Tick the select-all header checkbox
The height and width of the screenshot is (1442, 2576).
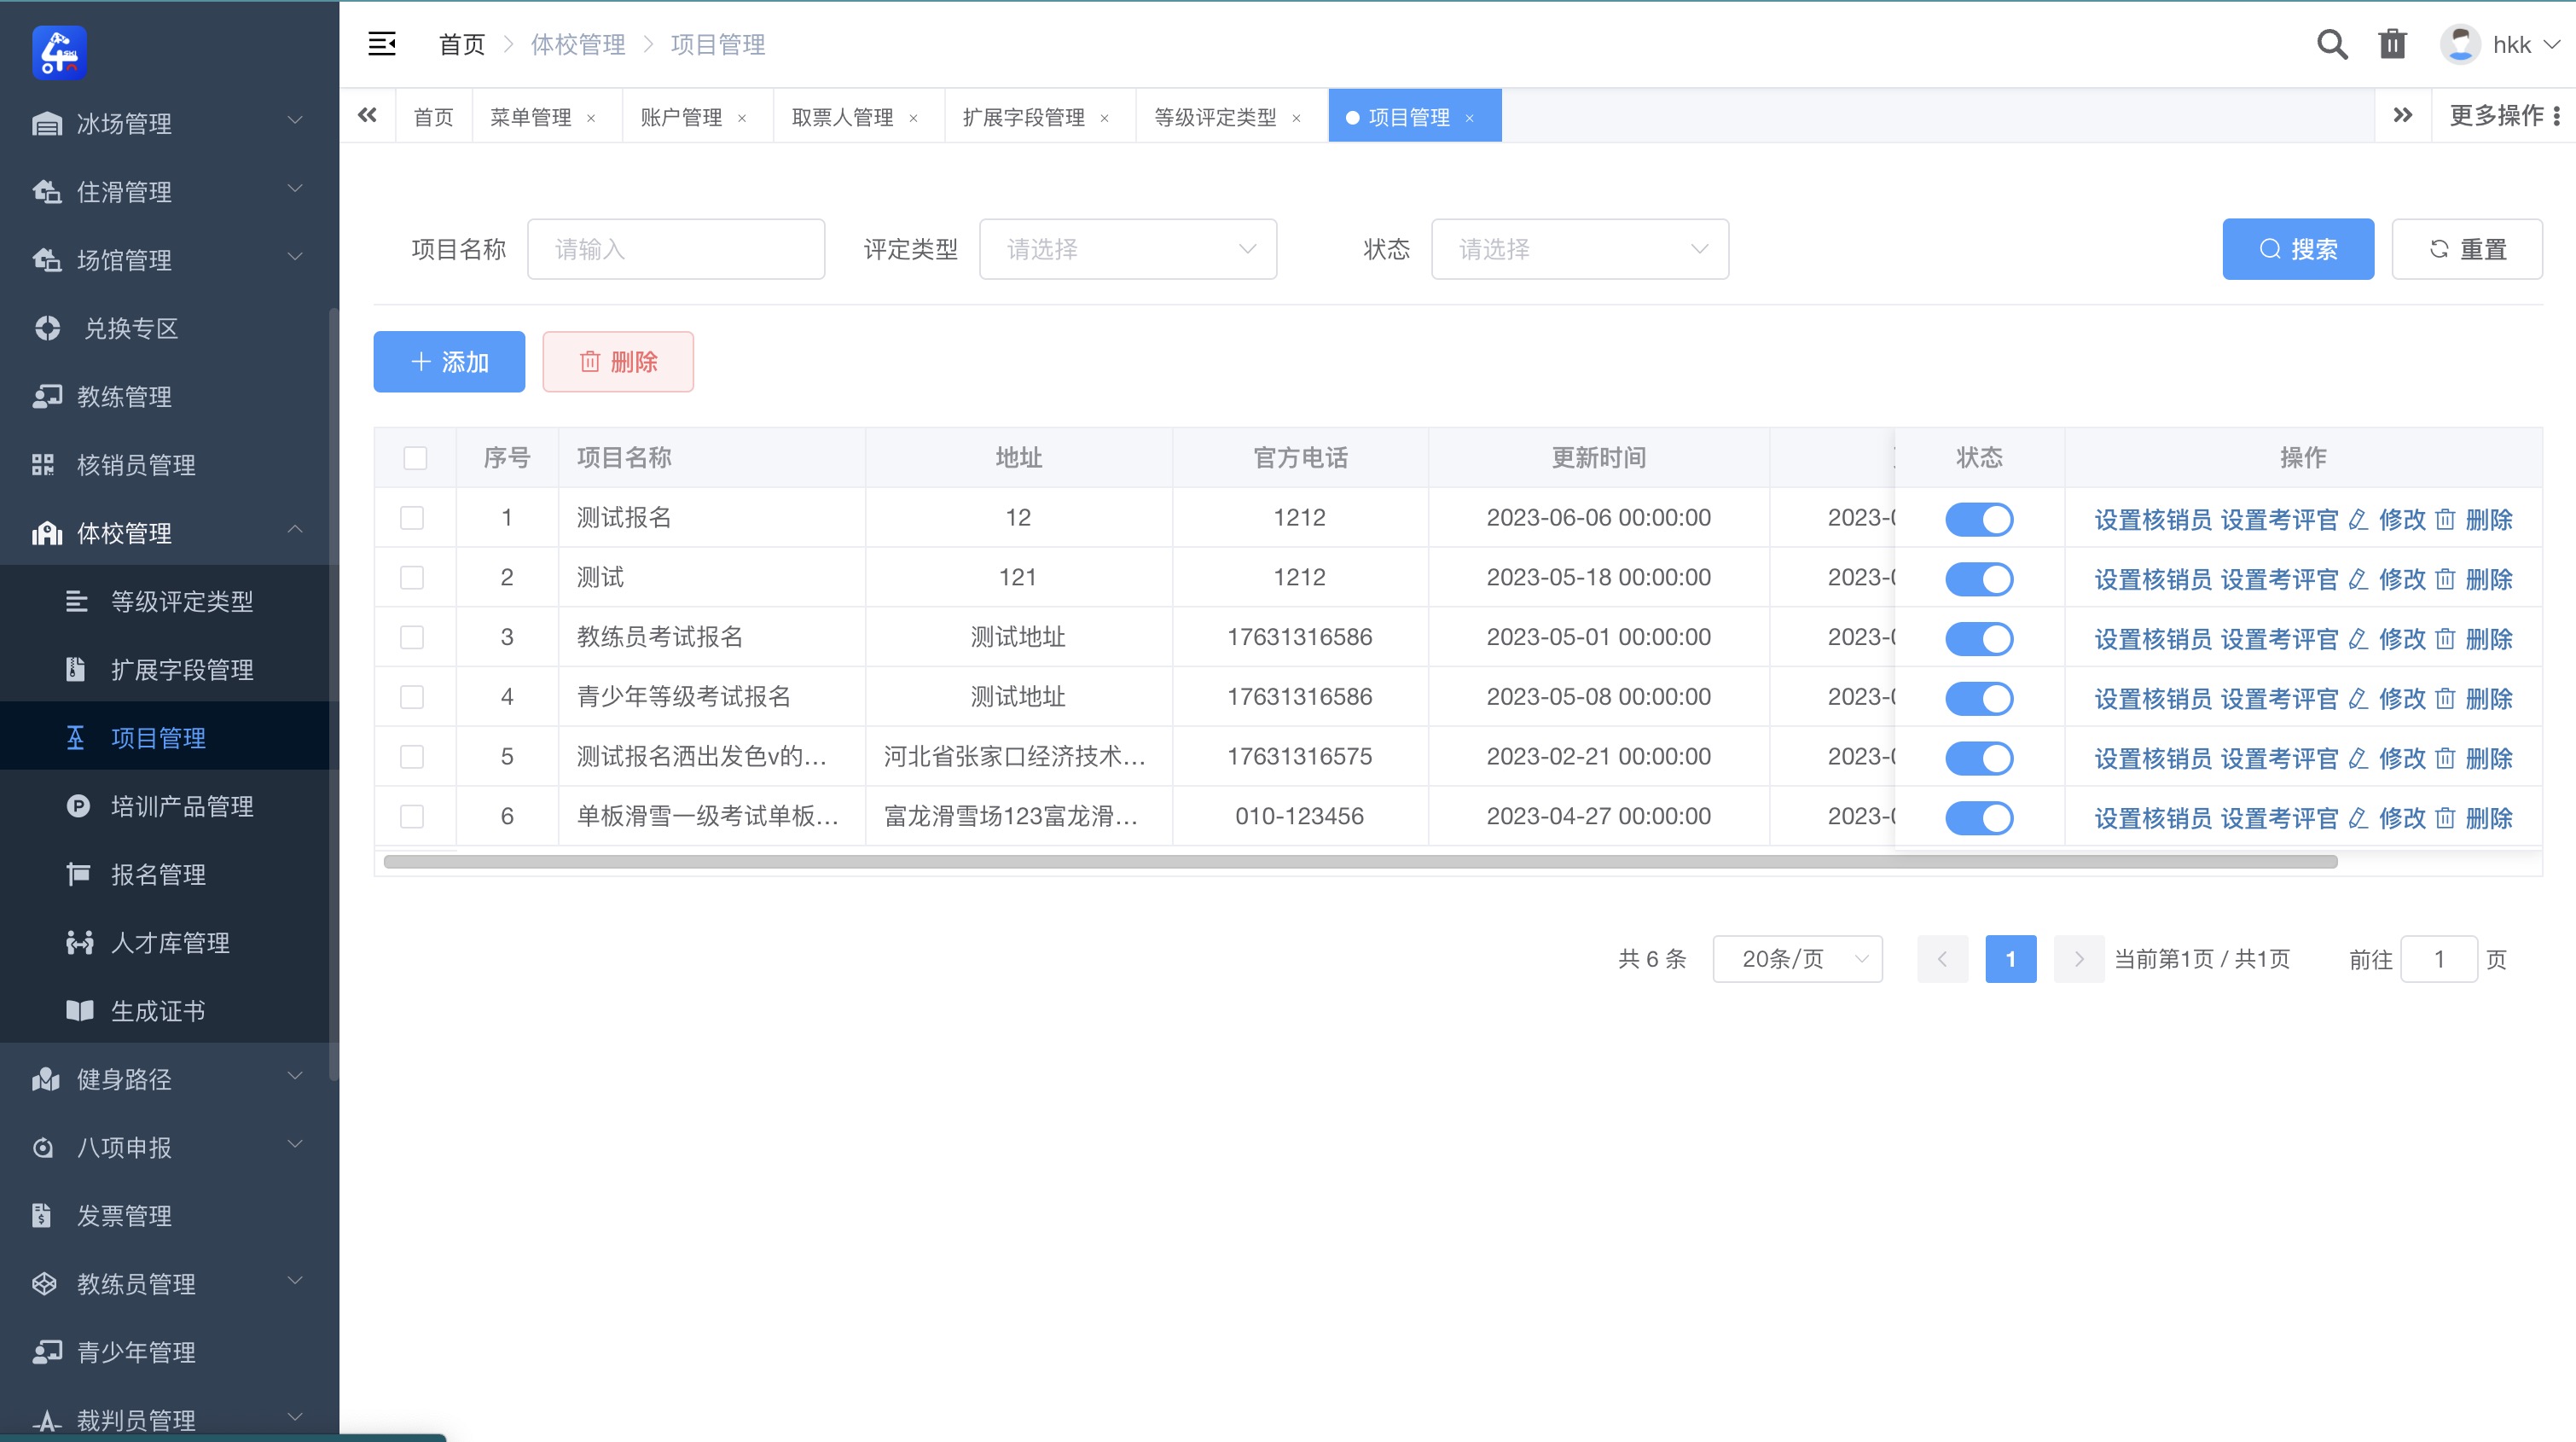(415, 458)
